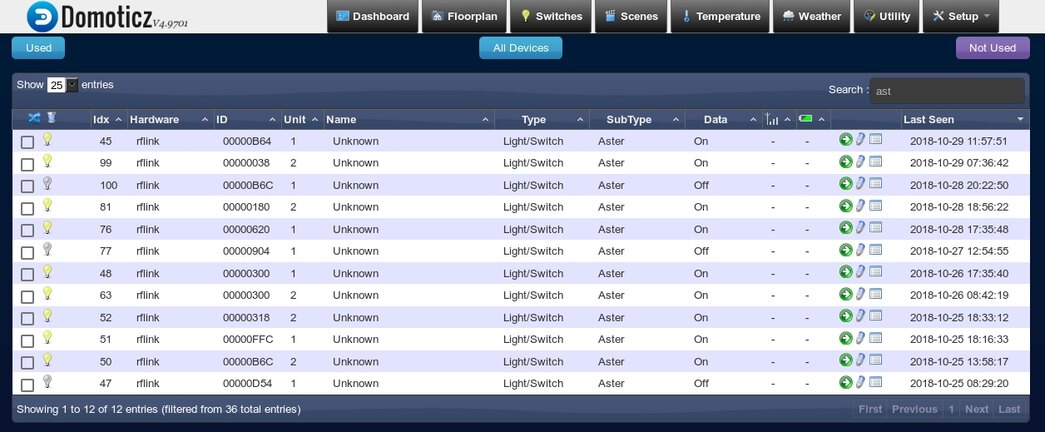Sort by the signal strength column icon
The height and width of the screenshot is (432, 1045).
point(771,120)
